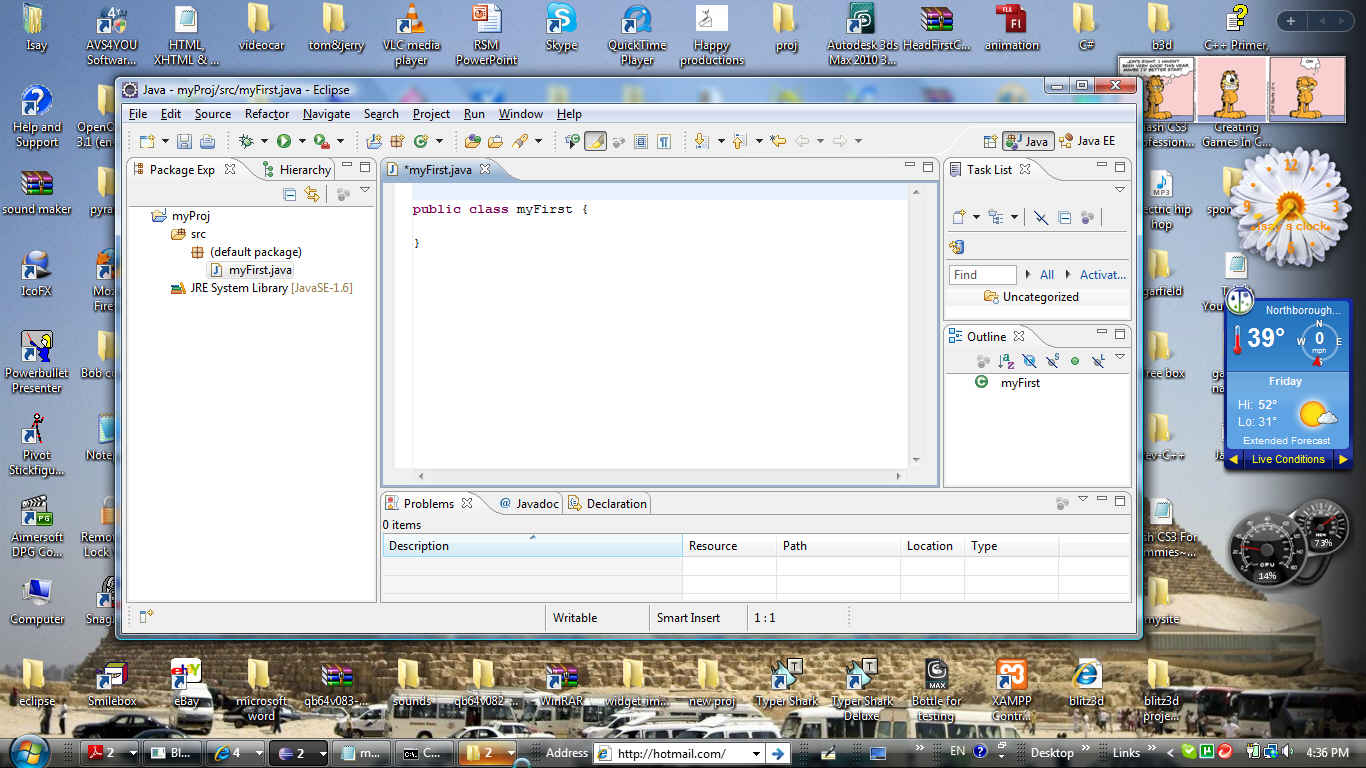Open the Run dropdown arrow

pyautogui.click(x=302, y=141)
